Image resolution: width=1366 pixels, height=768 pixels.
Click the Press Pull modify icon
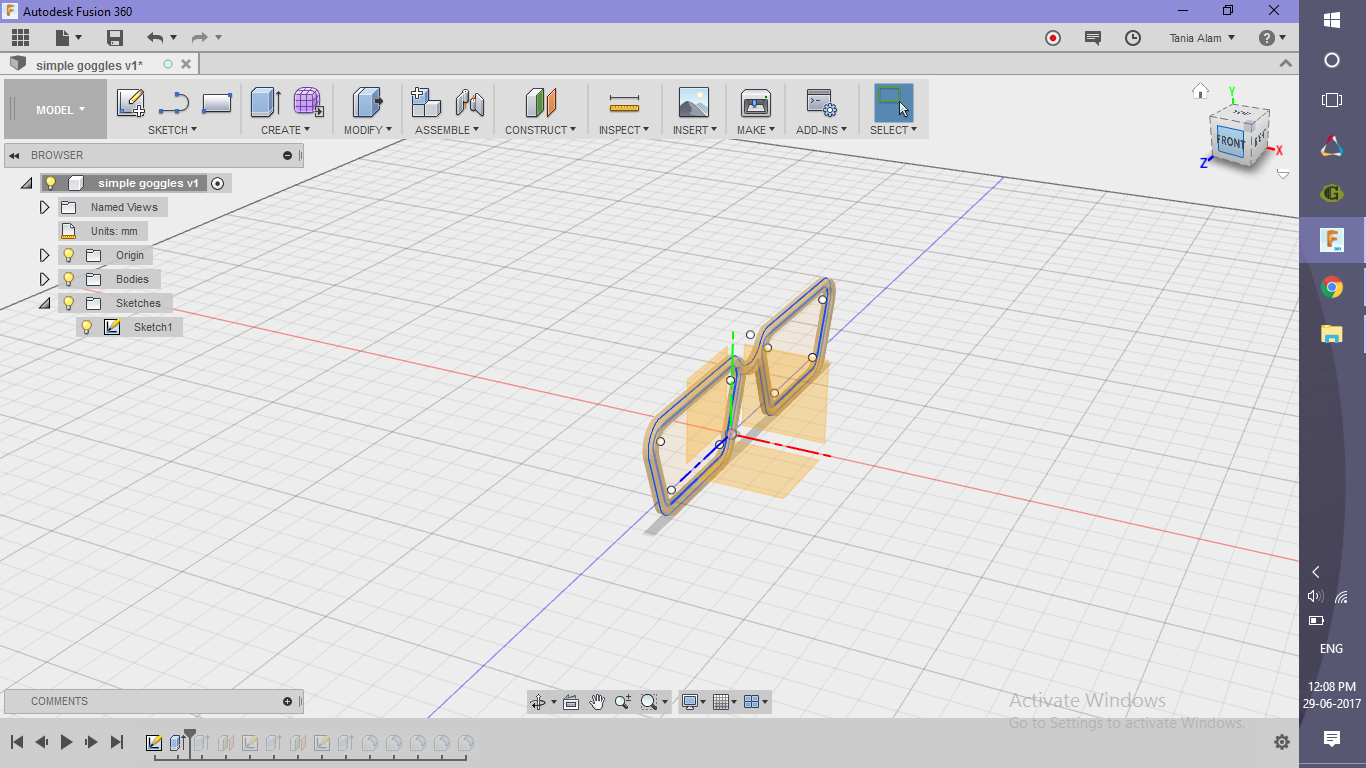pyautogui.click(x=367, y=103)
